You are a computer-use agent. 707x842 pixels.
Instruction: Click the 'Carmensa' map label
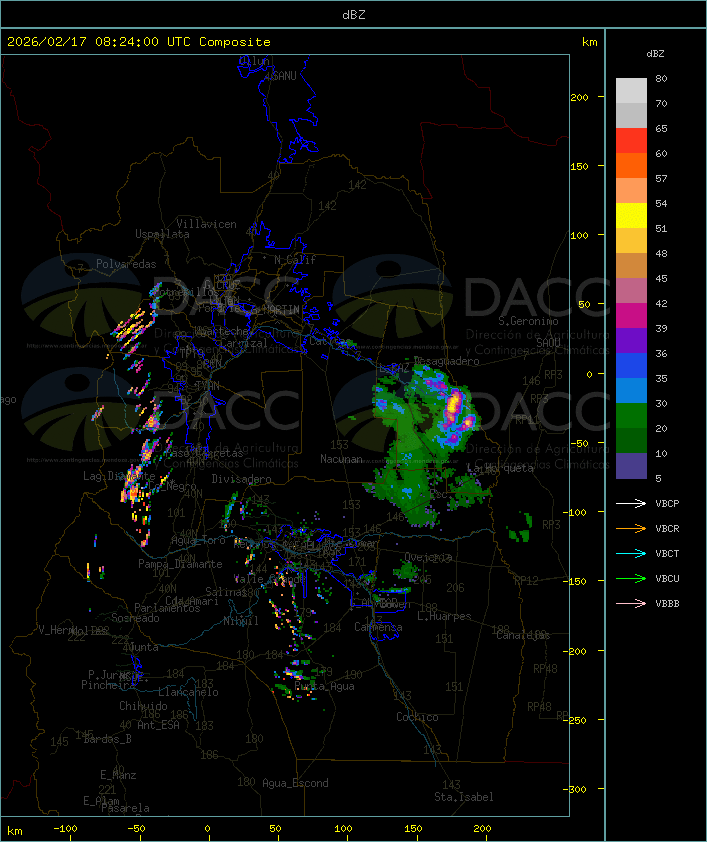click(378, 627)
